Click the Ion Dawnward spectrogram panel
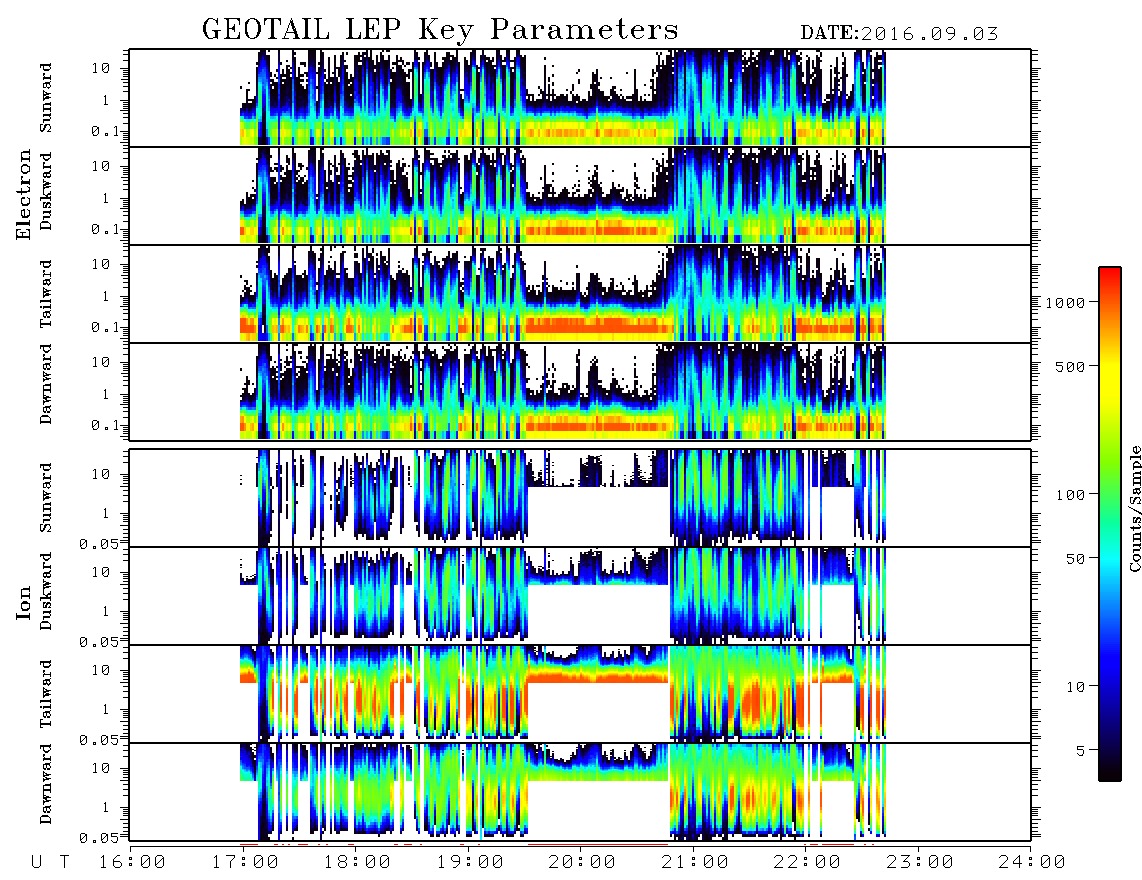 click(580, 791)
